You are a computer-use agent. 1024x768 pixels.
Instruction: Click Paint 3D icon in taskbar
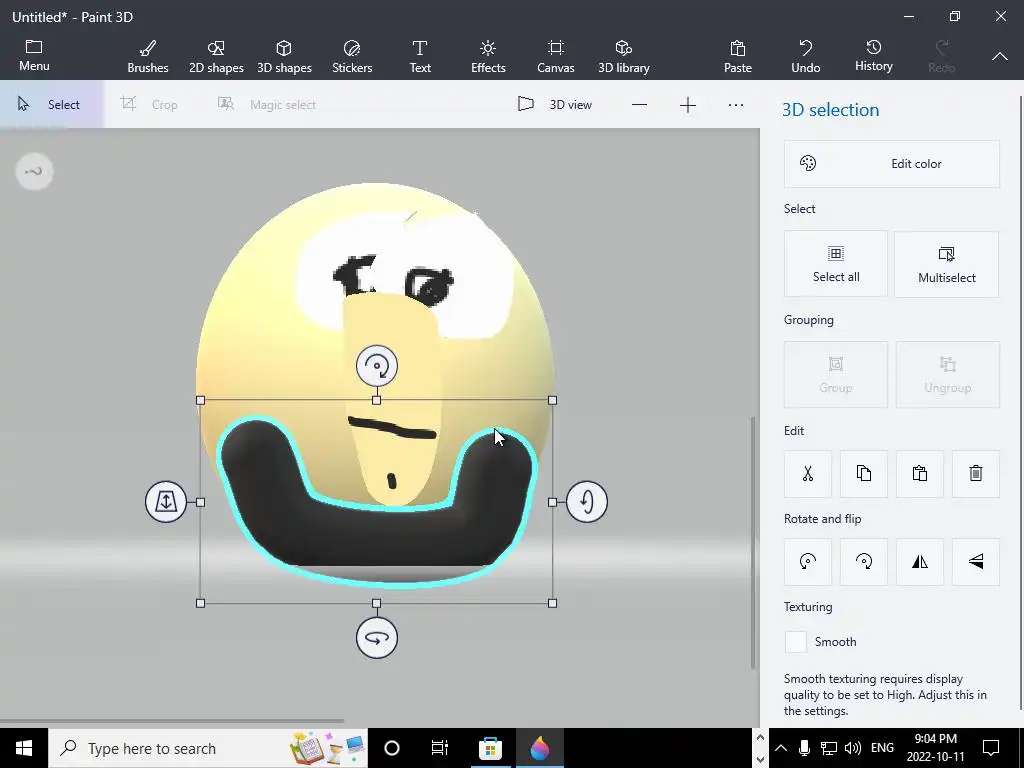(x=539, y=748)
